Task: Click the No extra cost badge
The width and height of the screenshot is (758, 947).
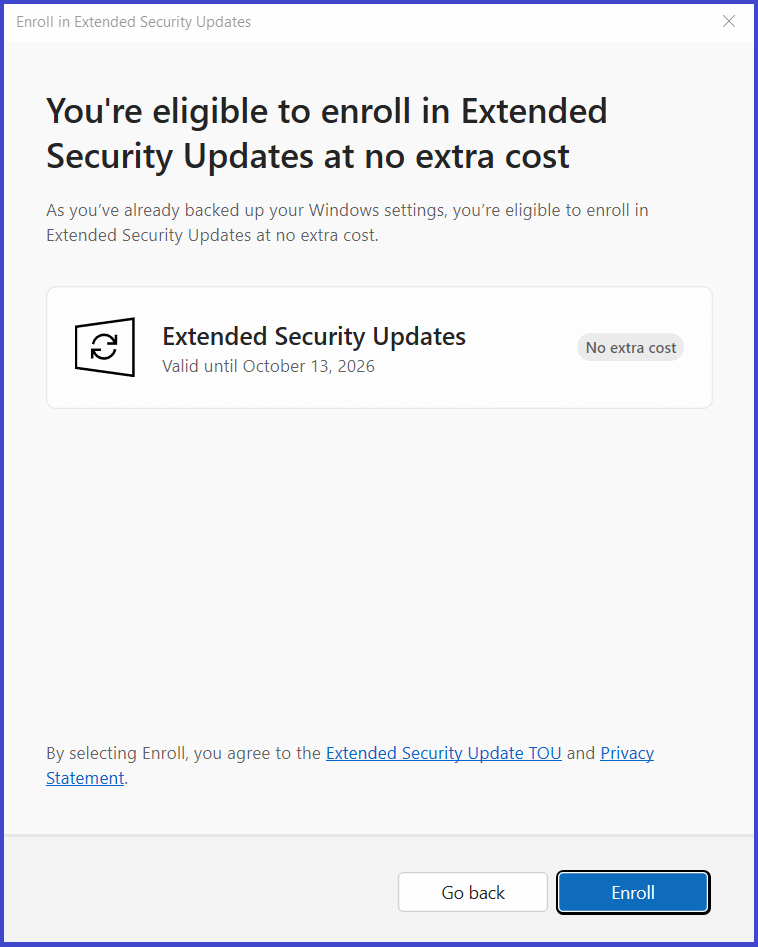Action: 631,347
